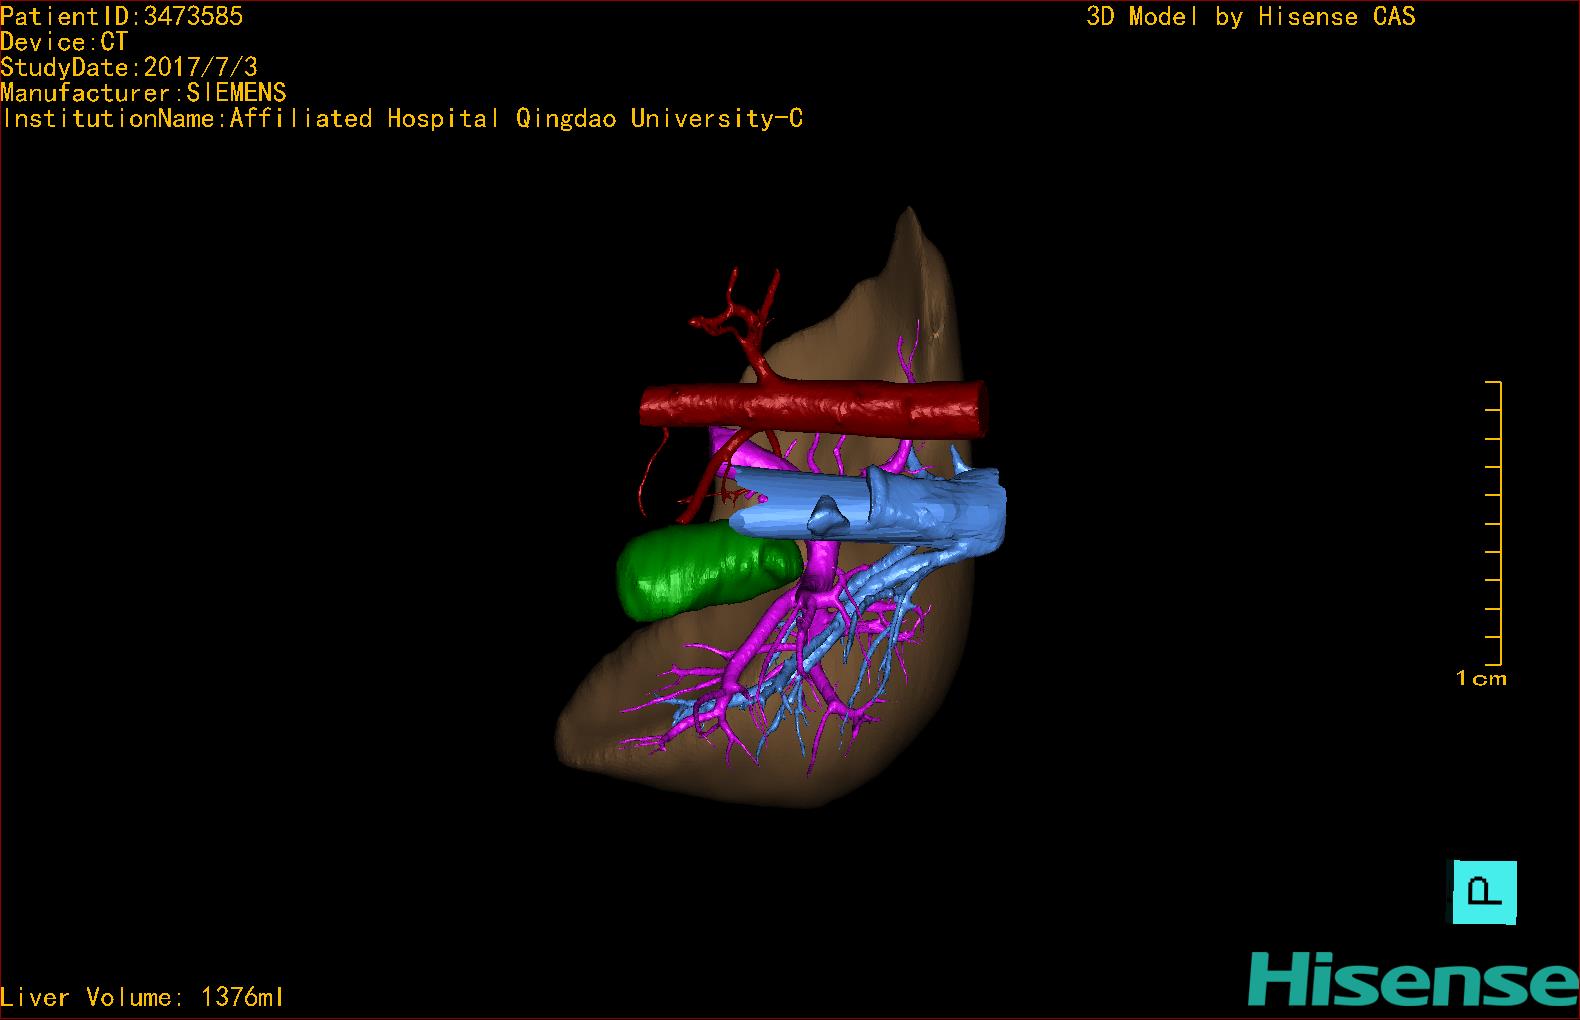Click the InstitutionName Affiliated Hospital text
This screenshot has height=1020, width=1580.
tap(402, 118)
